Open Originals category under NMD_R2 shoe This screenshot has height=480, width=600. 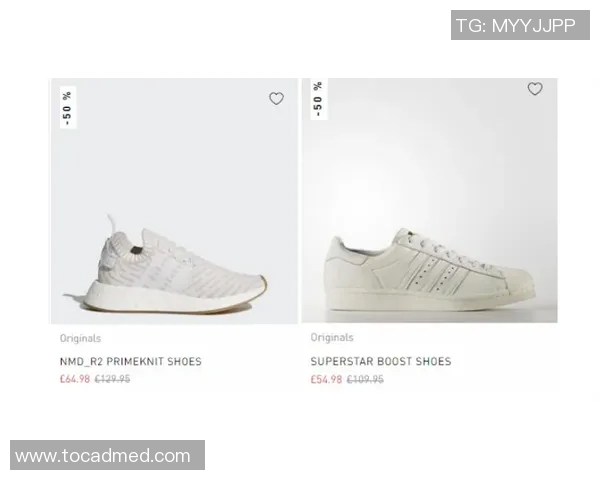pyautogui.click(x=80, y=338)
